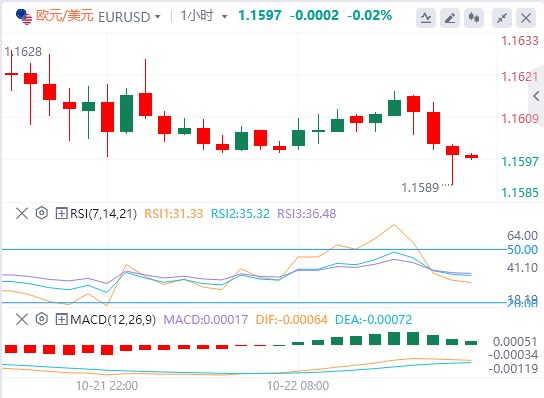Open the EURUSD symbol dropdown arrow
The image size is (544, 398).
158,17
